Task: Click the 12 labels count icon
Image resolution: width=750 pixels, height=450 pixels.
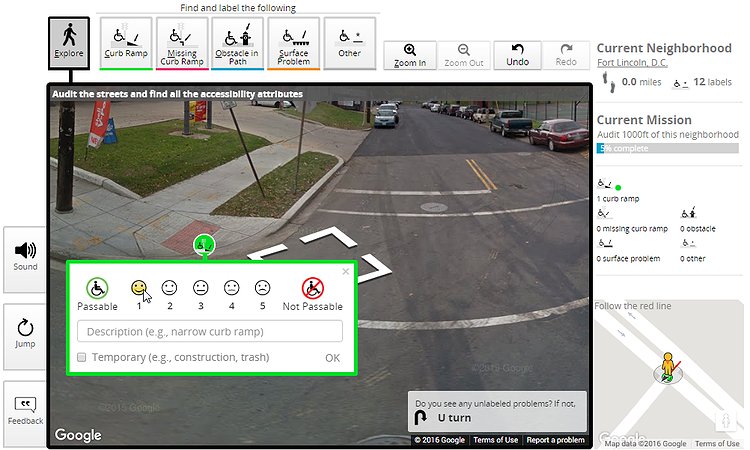Action: coord(681,83)
